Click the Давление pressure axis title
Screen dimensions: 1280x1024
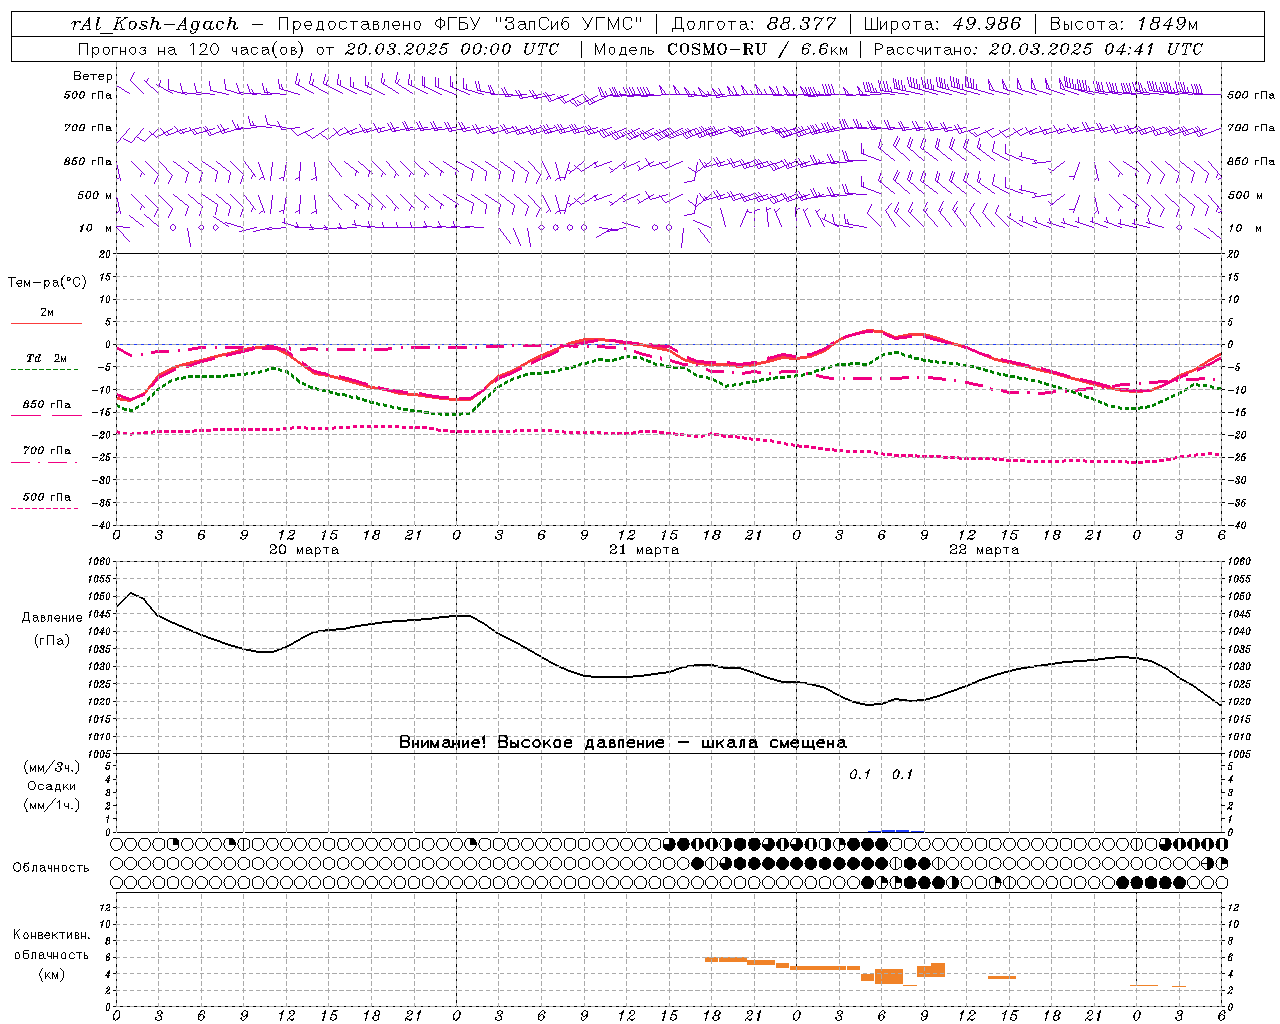(x=52, y=618)
